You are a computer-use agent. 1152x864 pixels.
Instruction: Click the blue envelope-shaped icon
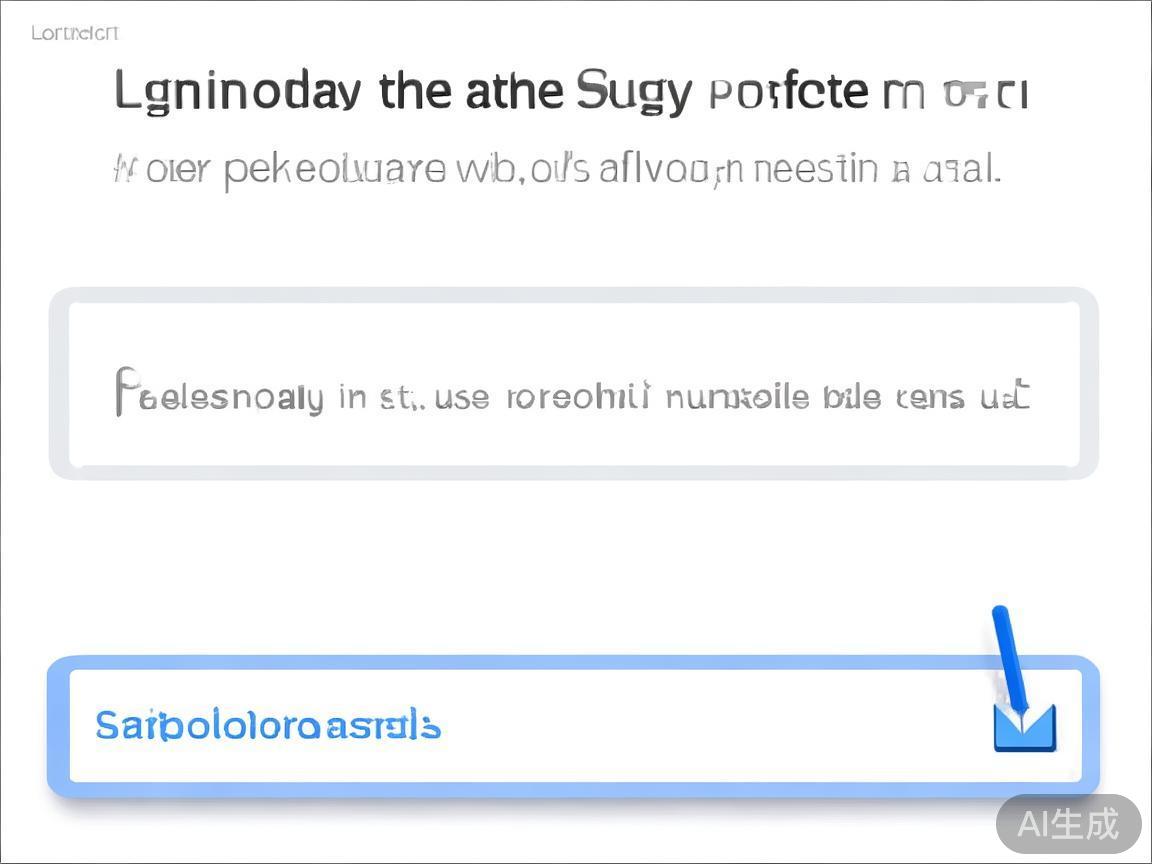(1024, 728)
